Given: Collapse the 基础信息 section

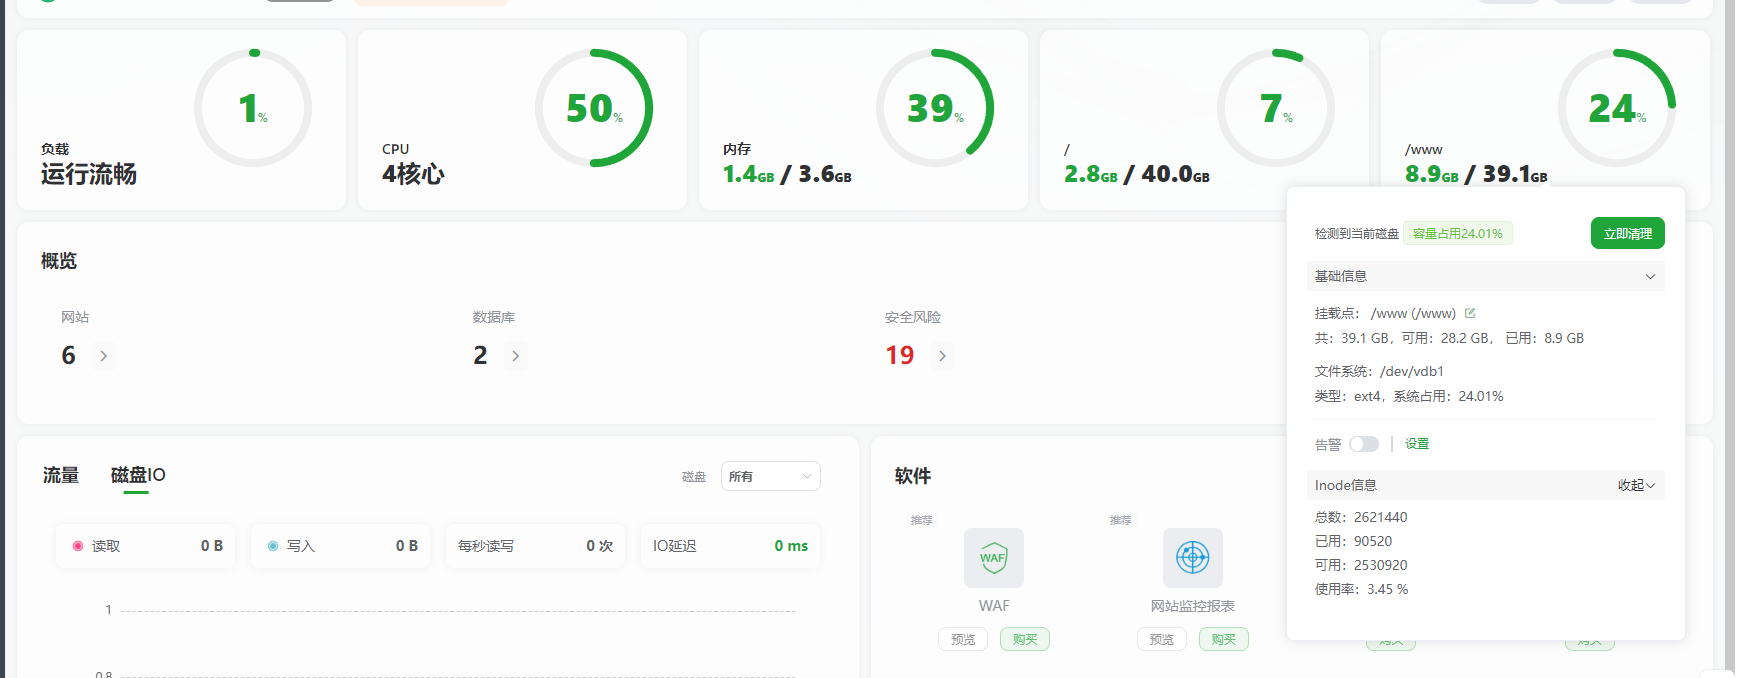Looking at the screenshot, I should pos(1649,277).
